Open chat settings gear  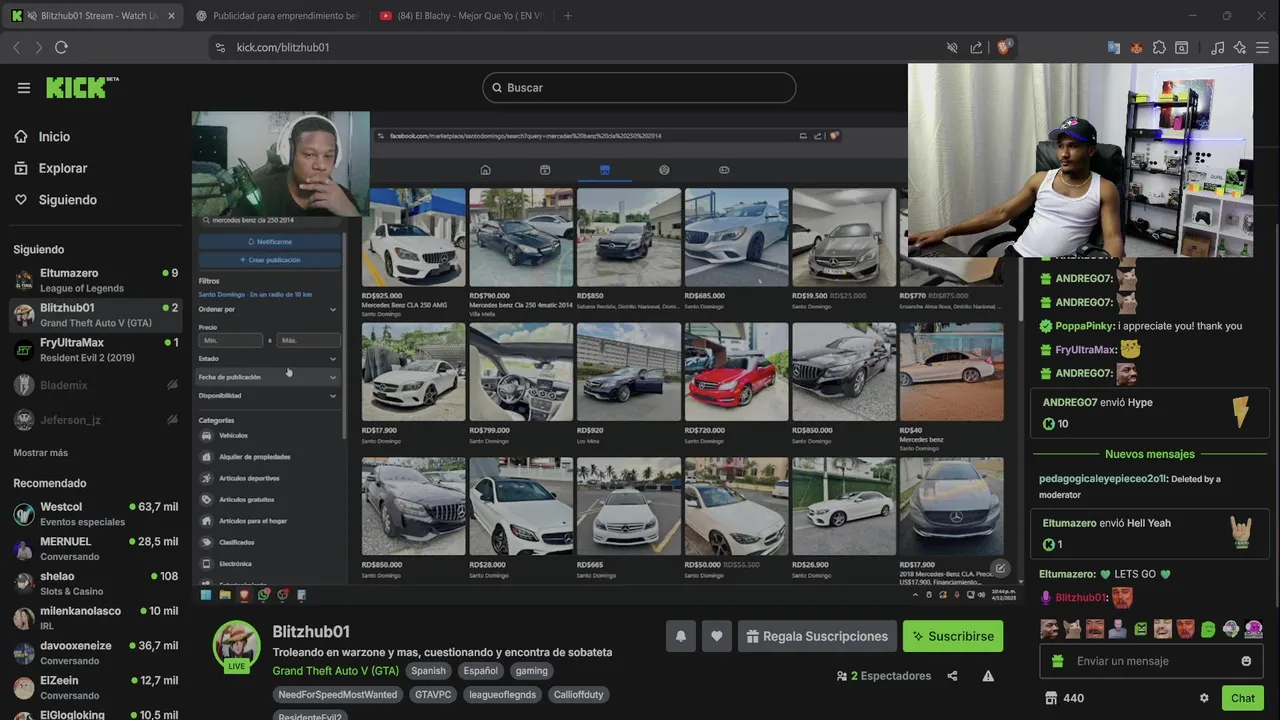tap(1204, 698)
